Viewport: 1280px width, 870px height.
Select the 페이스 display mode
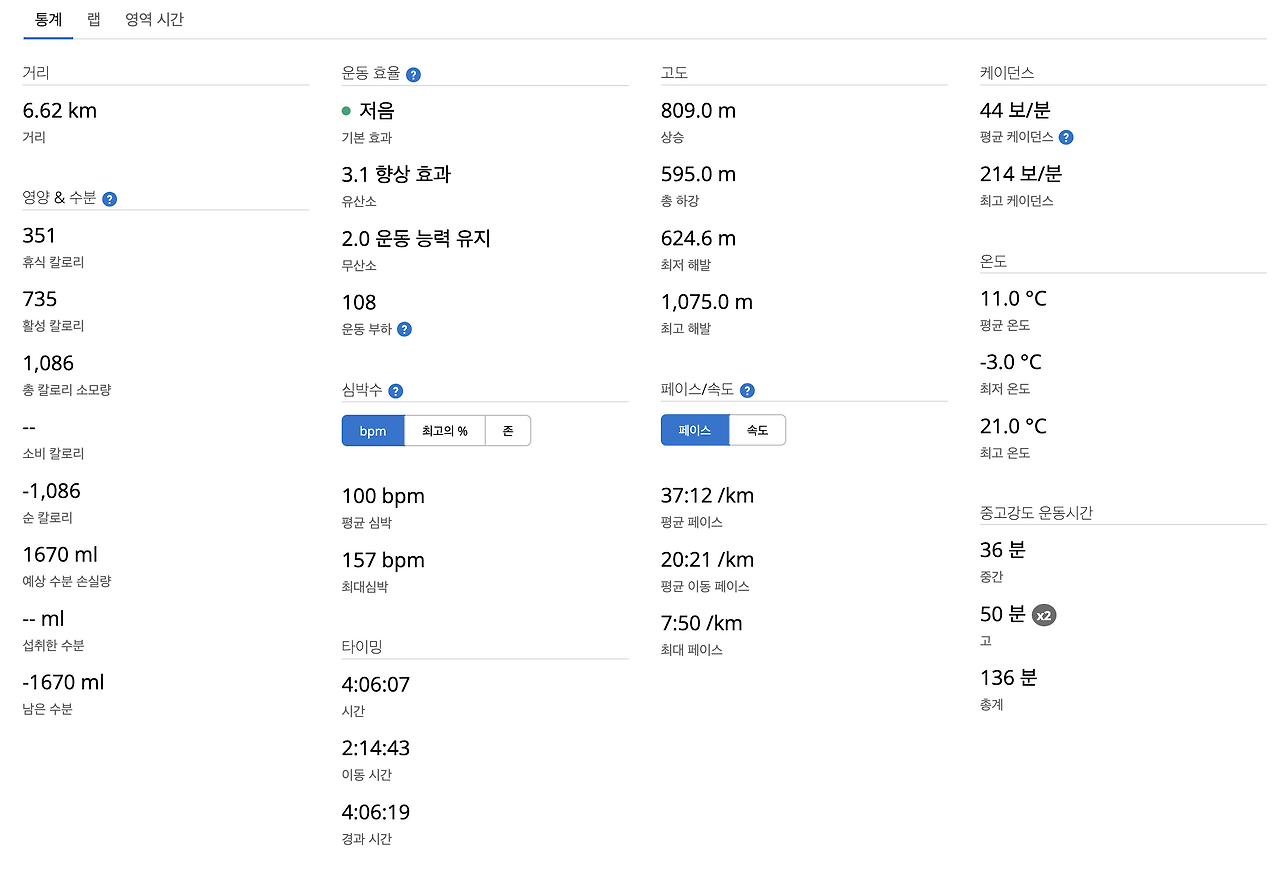[694, 430]
